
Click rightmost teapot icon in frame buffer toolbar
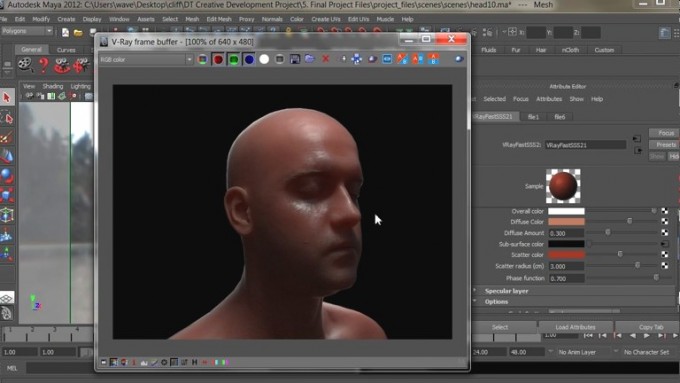[459, 59]
